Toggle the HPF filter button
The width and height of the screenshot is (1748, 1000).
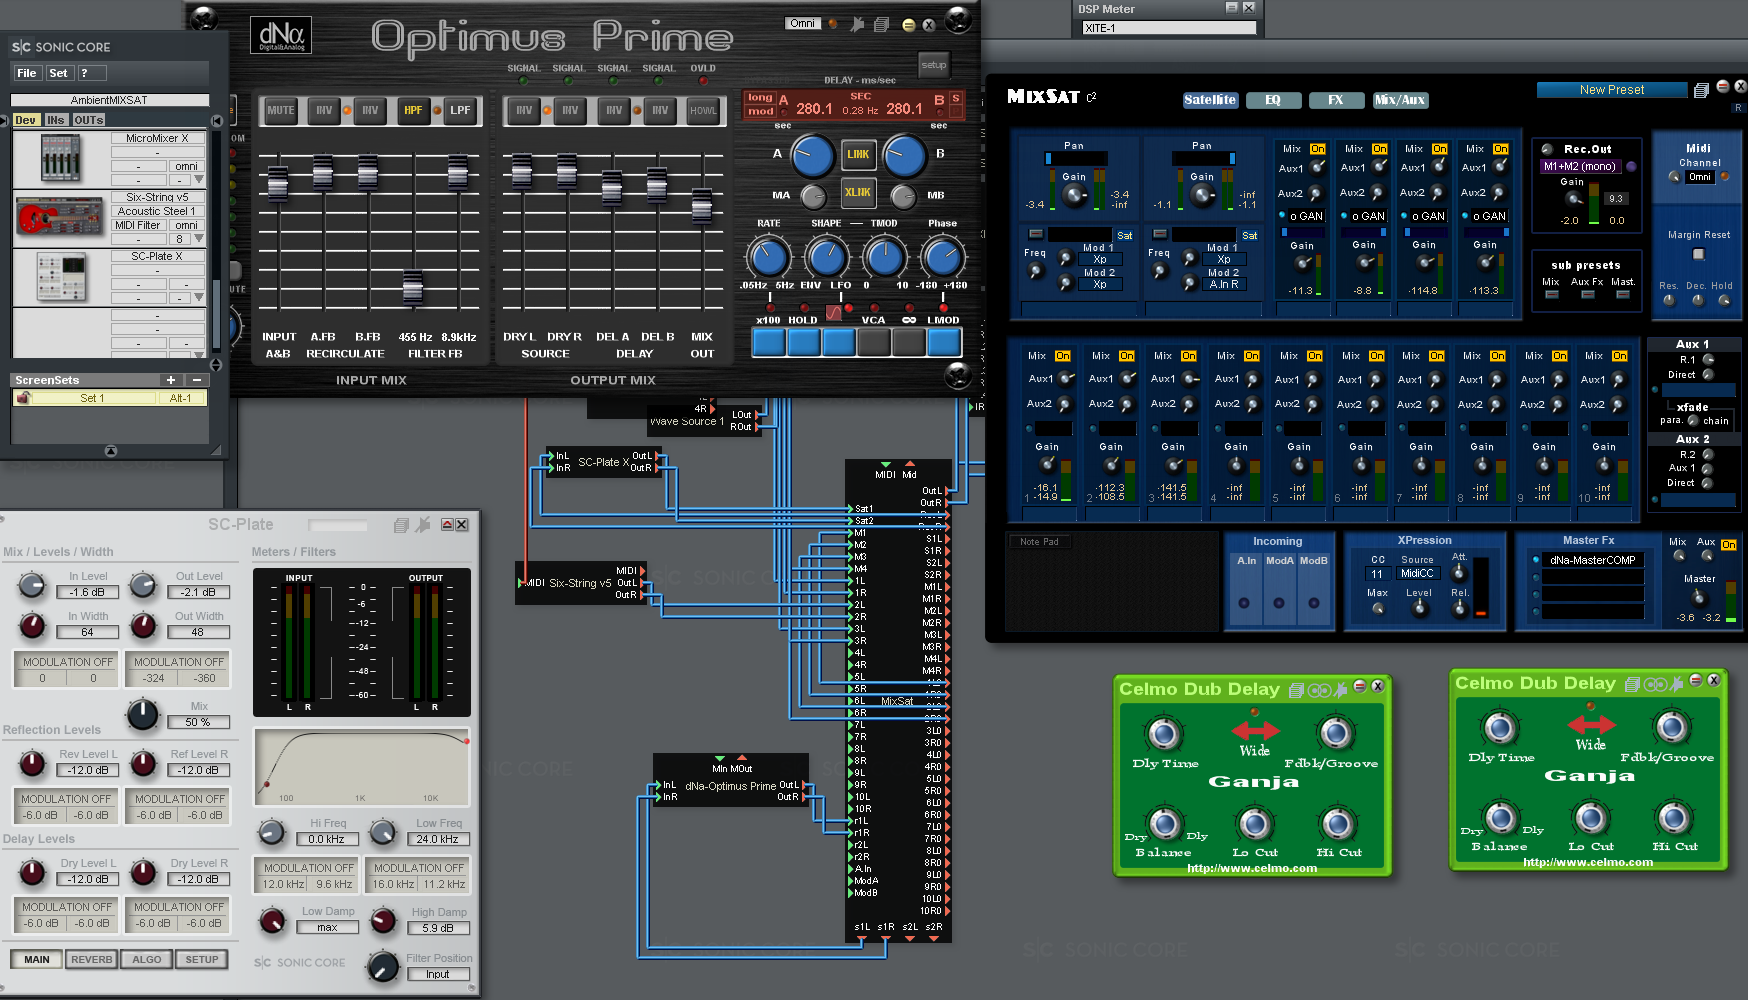413,110
